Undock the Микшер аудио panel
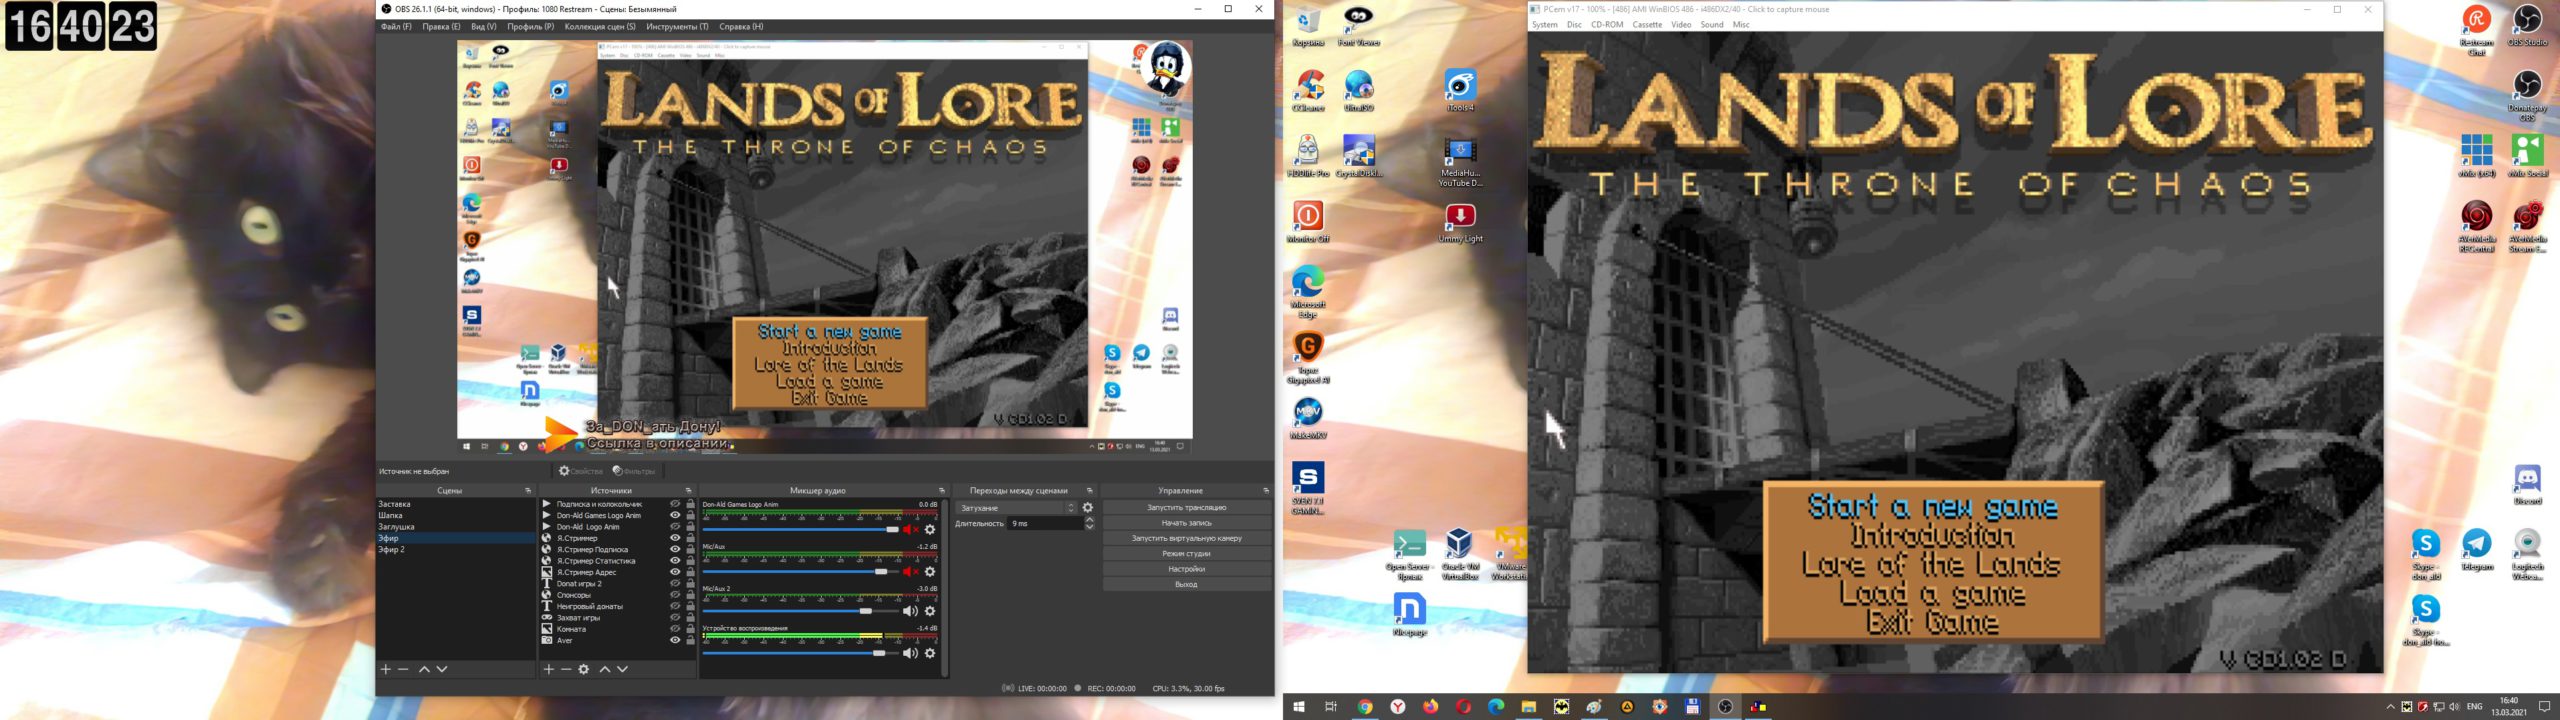This screenshot has width=2560, height=720. [x=941, y=491]
